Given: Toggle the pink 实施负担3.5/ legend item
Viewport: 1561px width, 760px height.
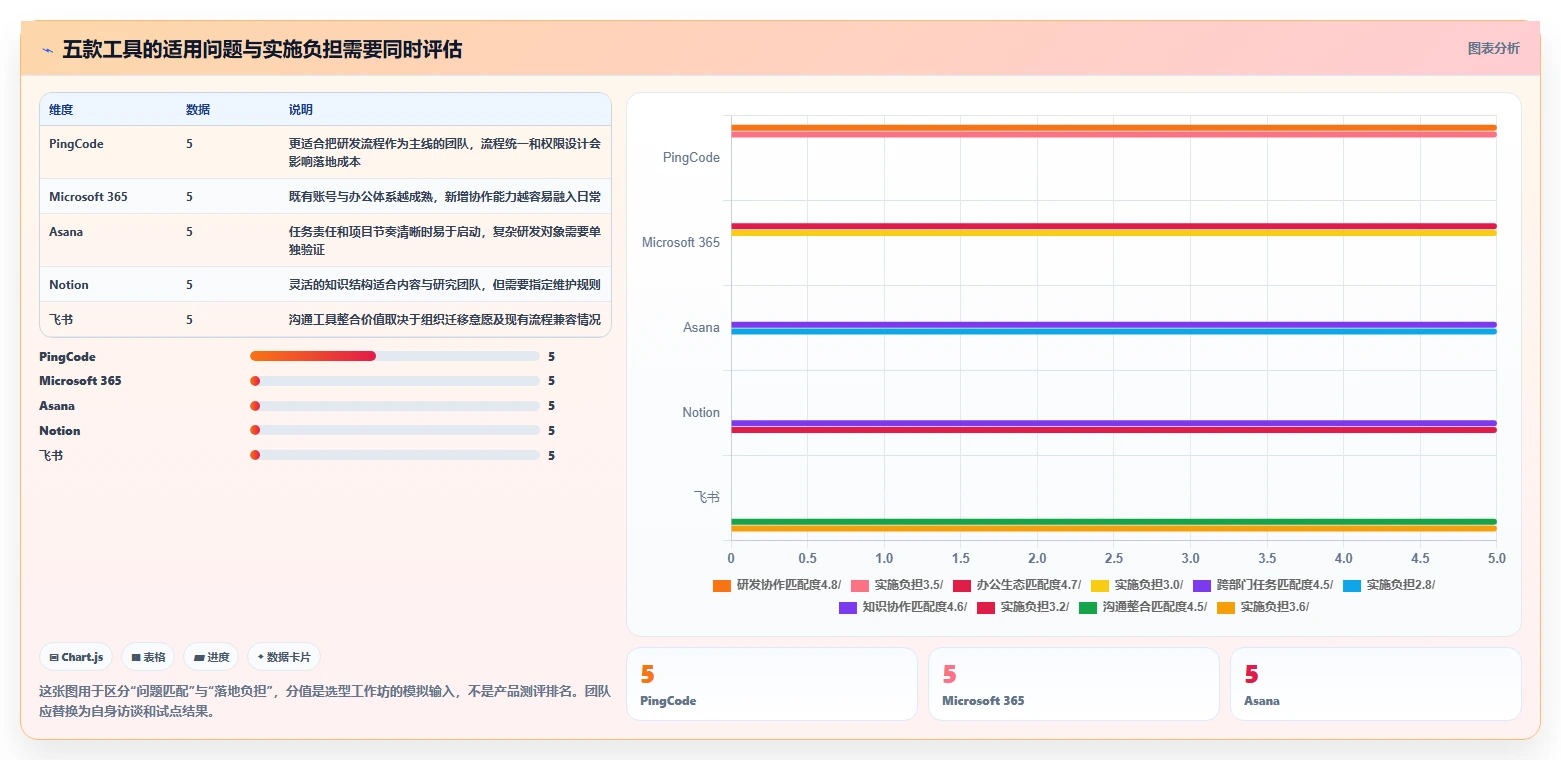Looking at the screenshot, I should 897,585.
